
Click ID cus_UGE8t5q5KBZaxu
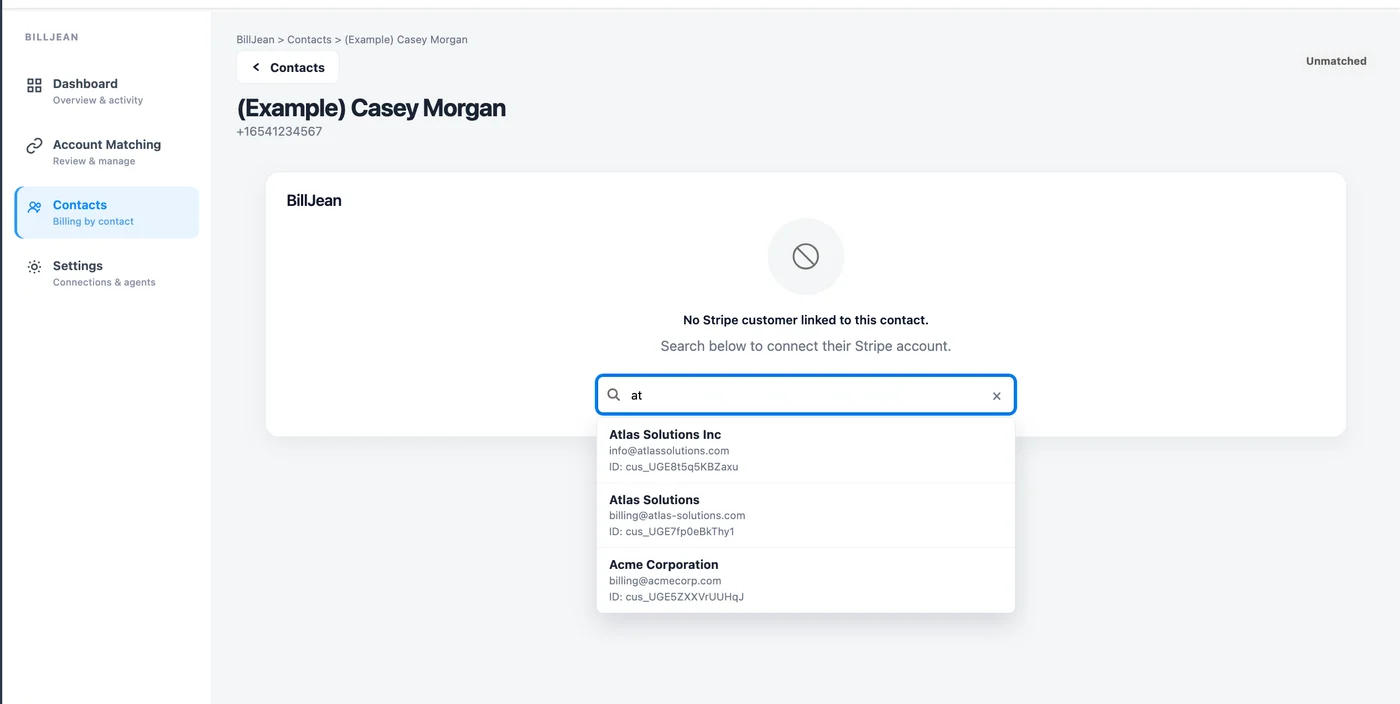tap(674, 466)
